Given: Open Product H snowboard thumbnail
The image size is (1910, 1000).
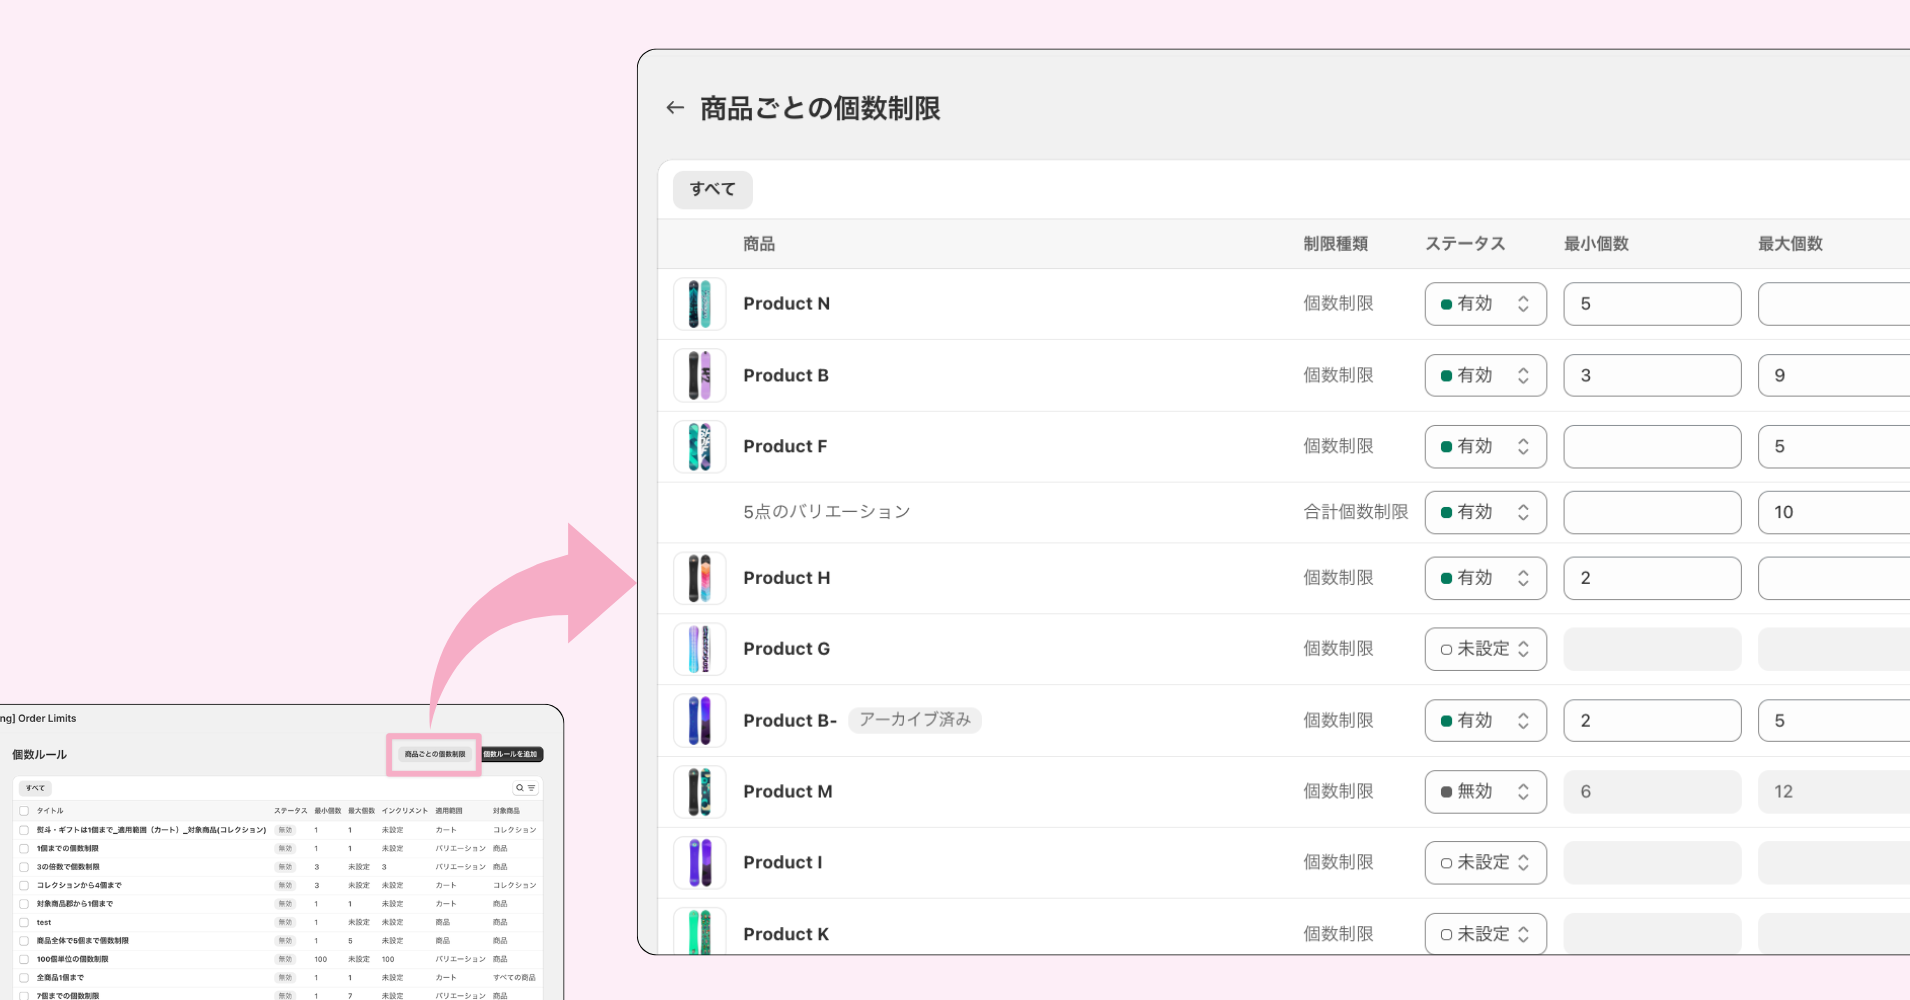Looking at the screenshot, I should pyautogui.click(x=700, y=578).
